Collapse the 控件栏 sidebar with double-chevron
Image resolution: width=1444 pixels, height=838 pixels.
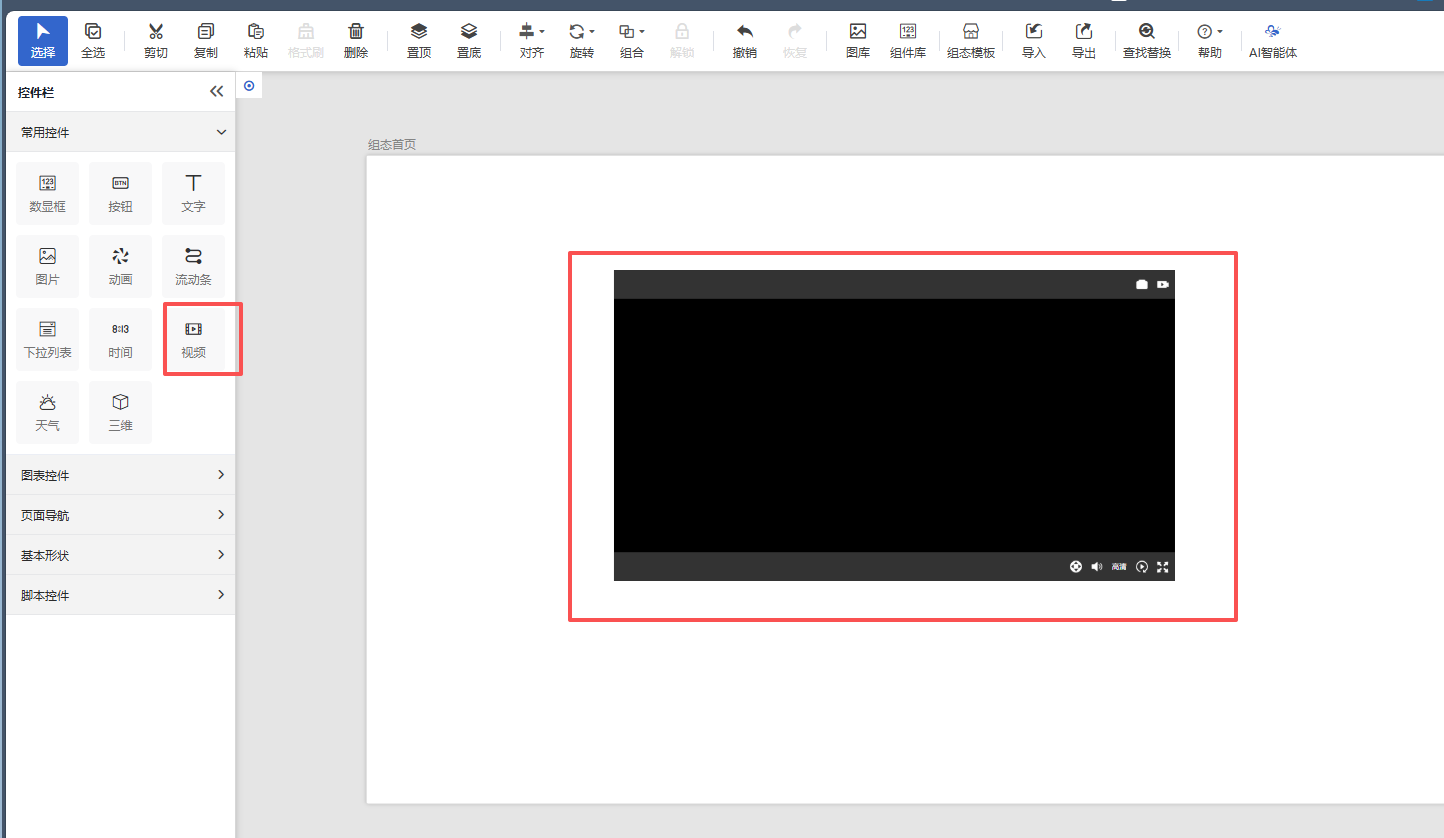[217, 92]
